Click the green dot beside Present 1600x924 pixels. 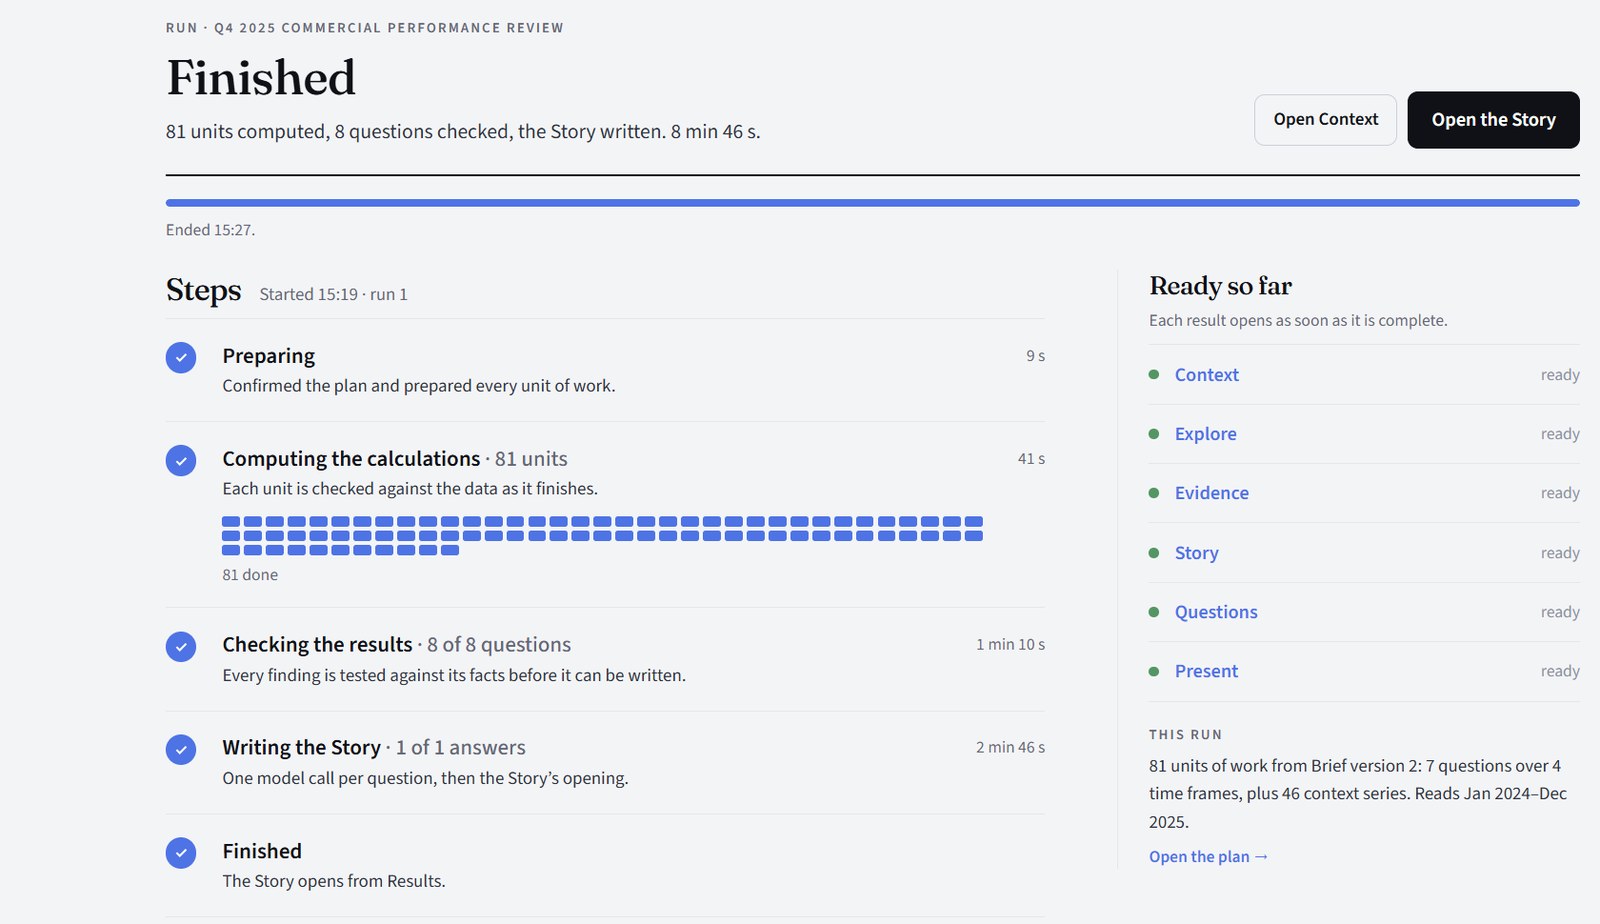pos(1154,671)
